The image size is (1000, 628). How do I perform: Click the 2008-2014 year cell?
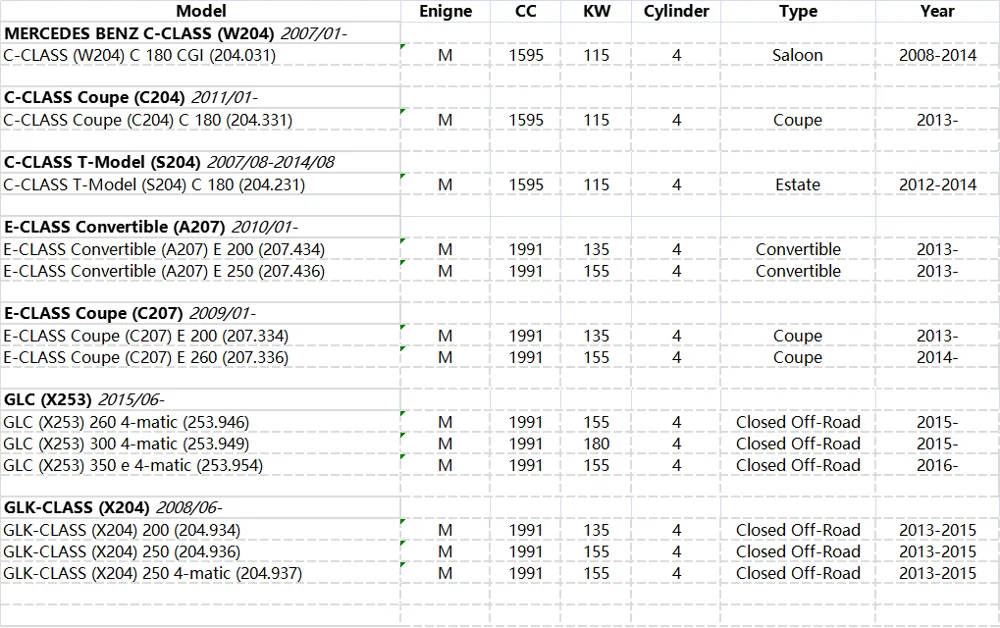[x=938, y=55]
